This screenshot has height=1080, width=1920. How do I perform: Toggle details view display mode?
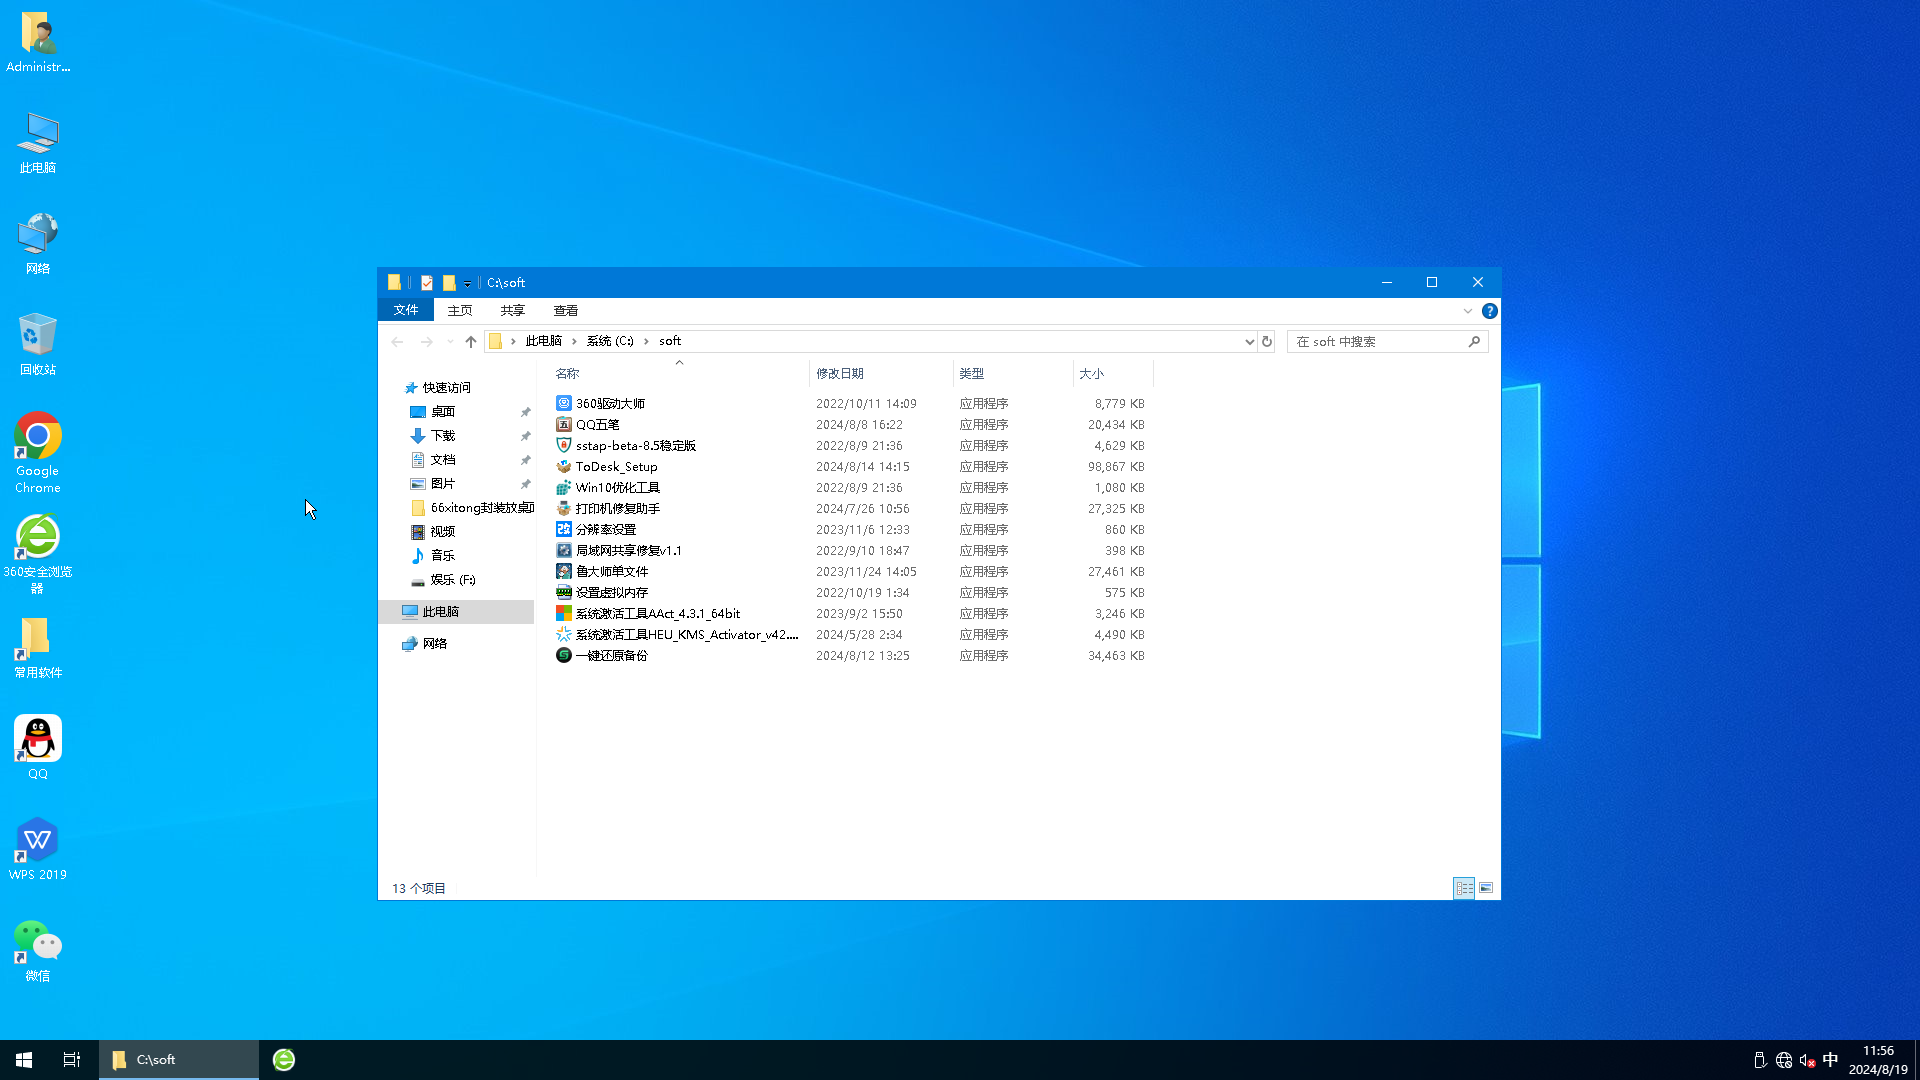pos(1464,886)
